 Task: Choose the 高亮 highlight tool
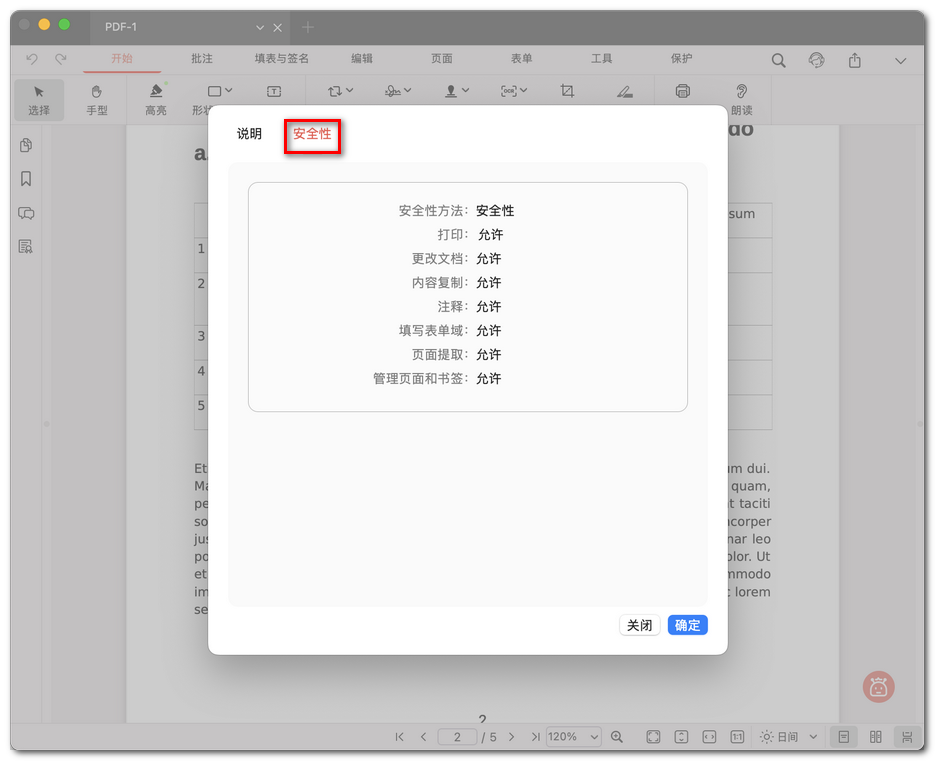pyautogui.click(x=155, y=100)
